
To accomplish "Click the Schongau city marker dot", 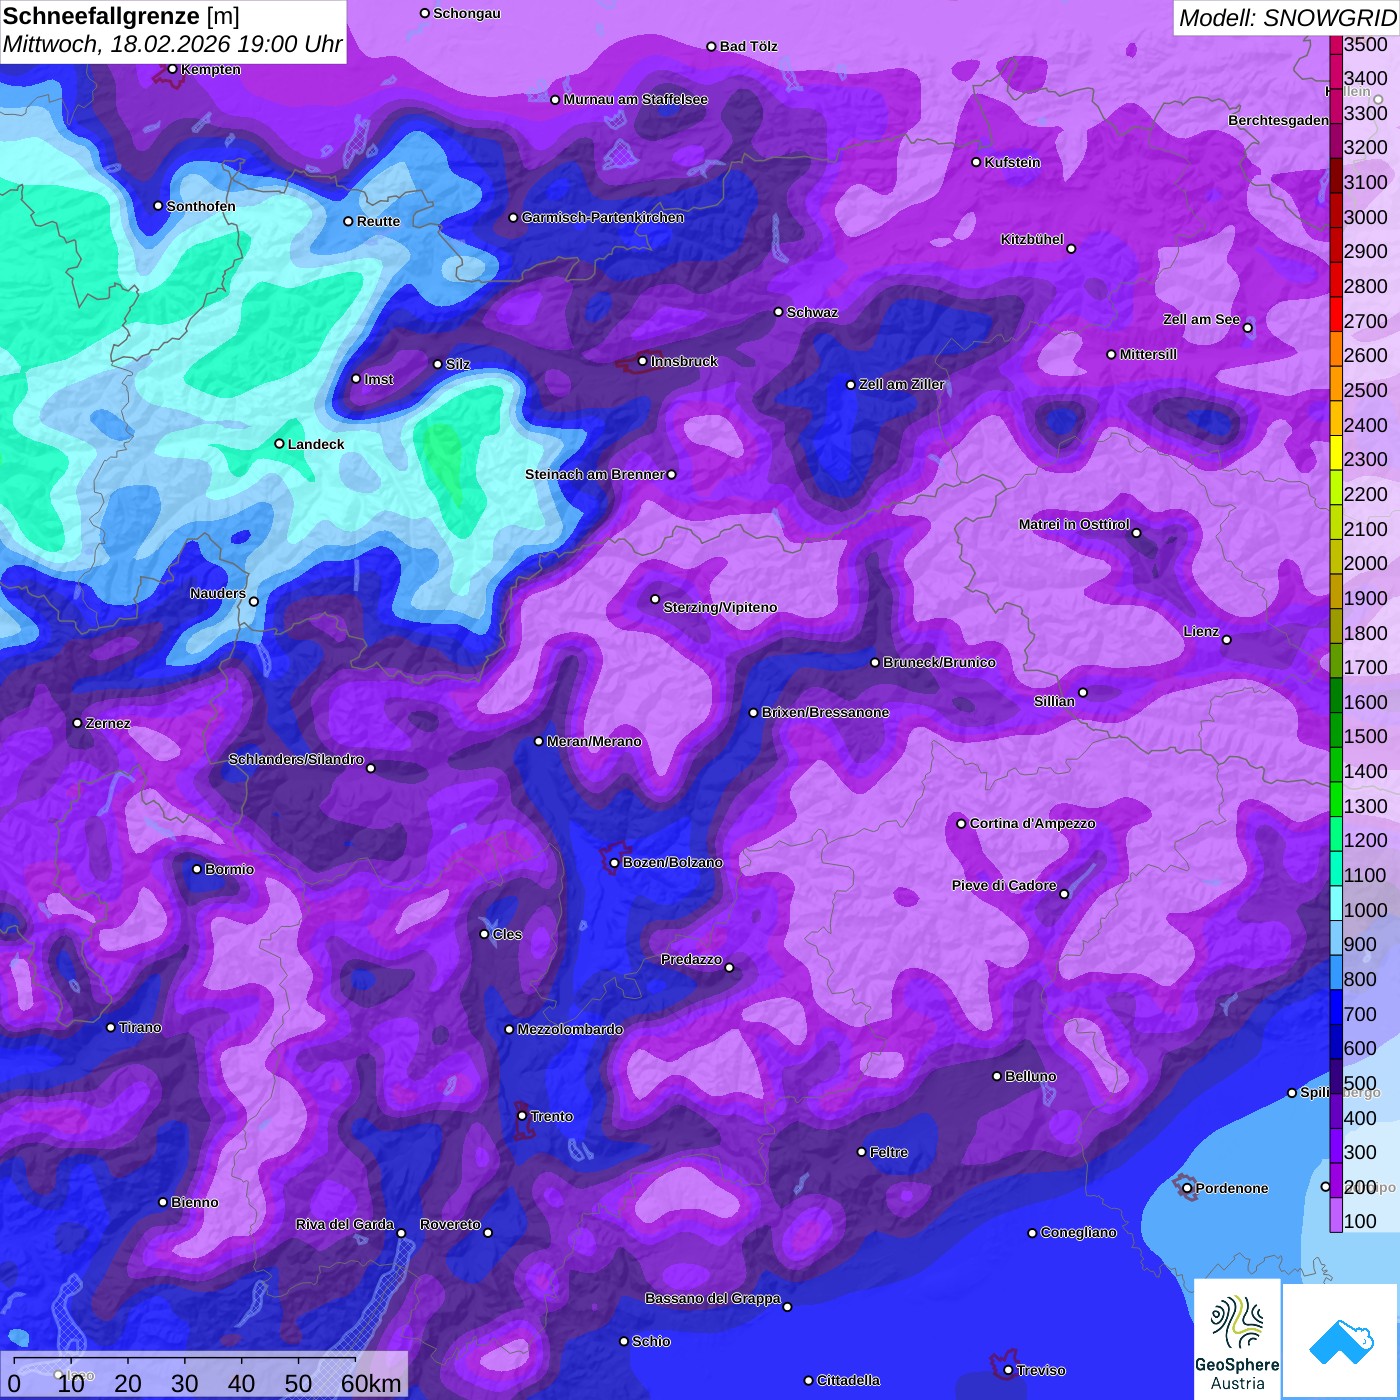I will pyautogui.click(x=425, y=13).
